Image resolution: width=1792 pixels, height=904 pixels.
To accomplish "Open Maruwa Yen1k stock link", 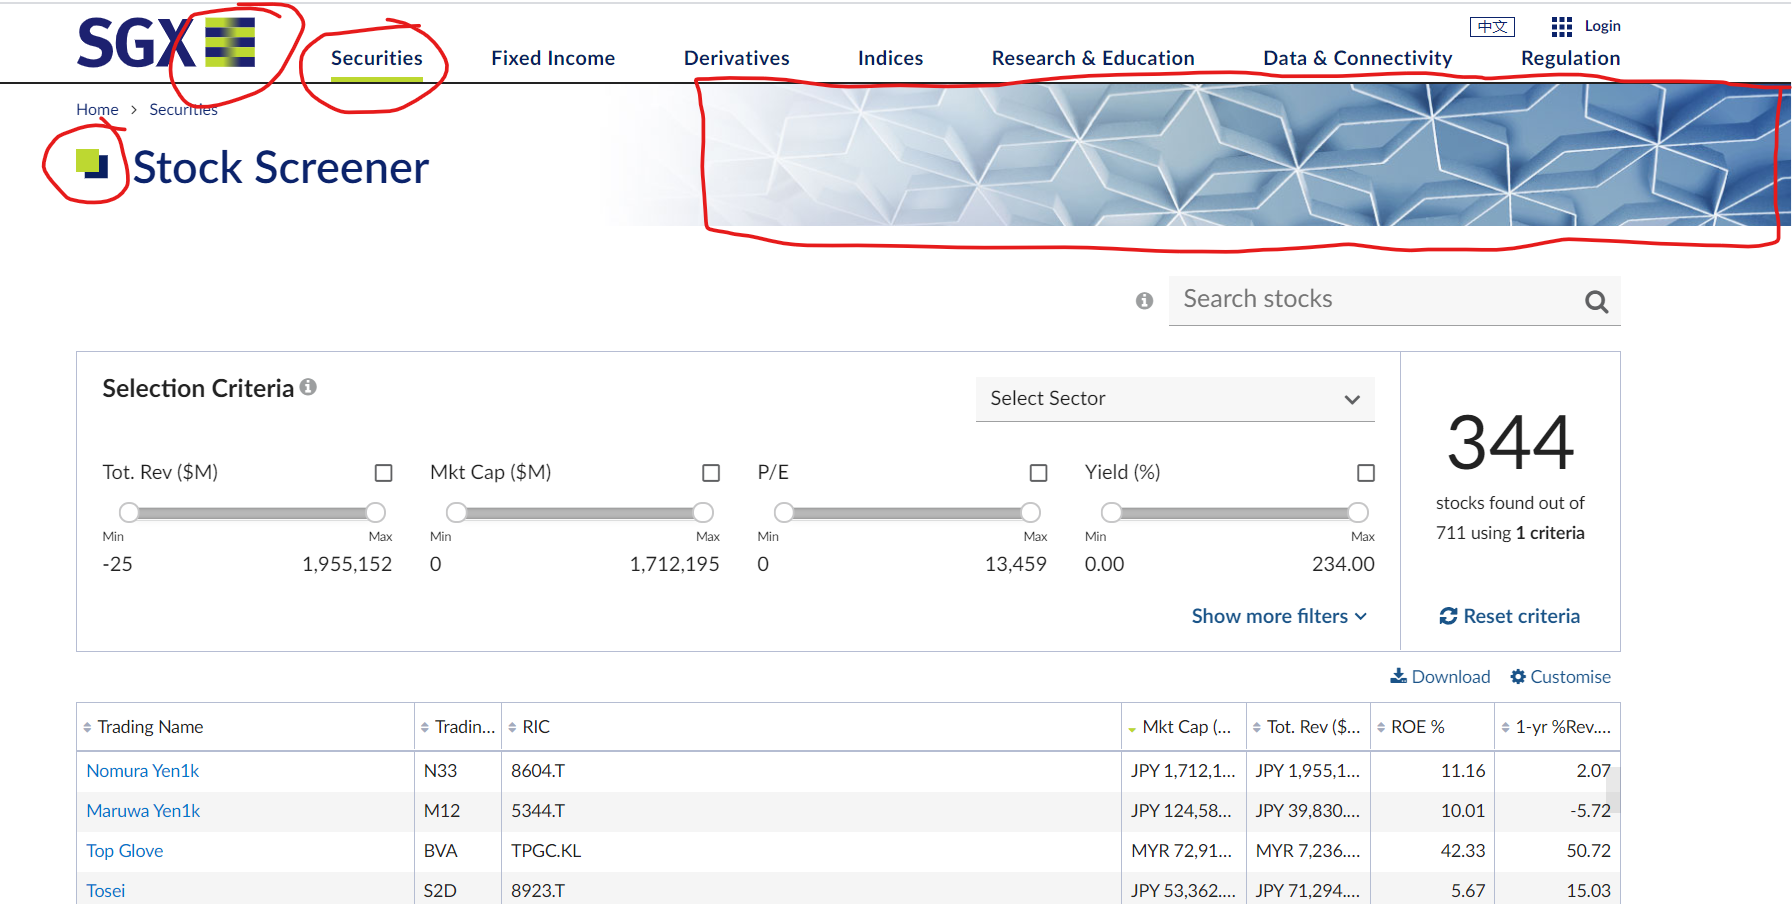I will pos(143,811).
